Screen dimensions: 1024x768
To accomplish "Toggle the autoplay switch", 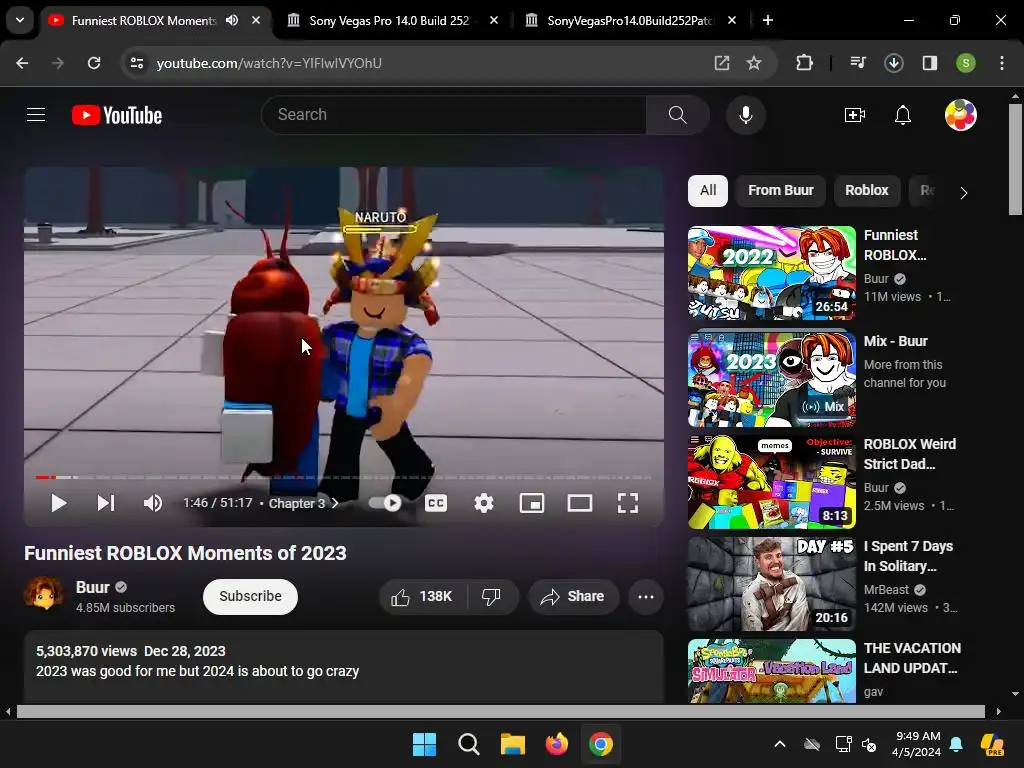I will click(385, 503).
